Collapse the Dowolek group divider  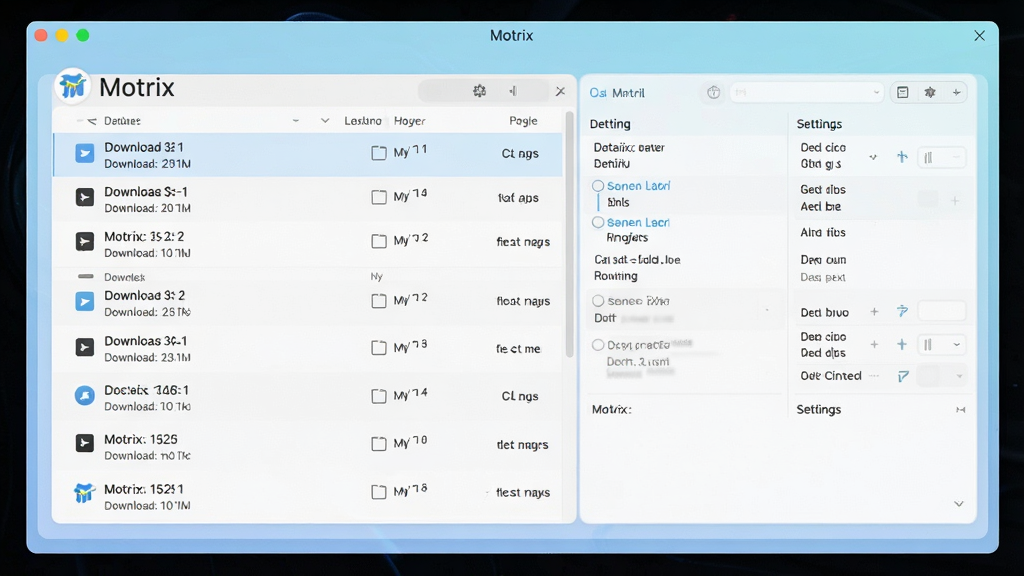(x=86, y=276)
